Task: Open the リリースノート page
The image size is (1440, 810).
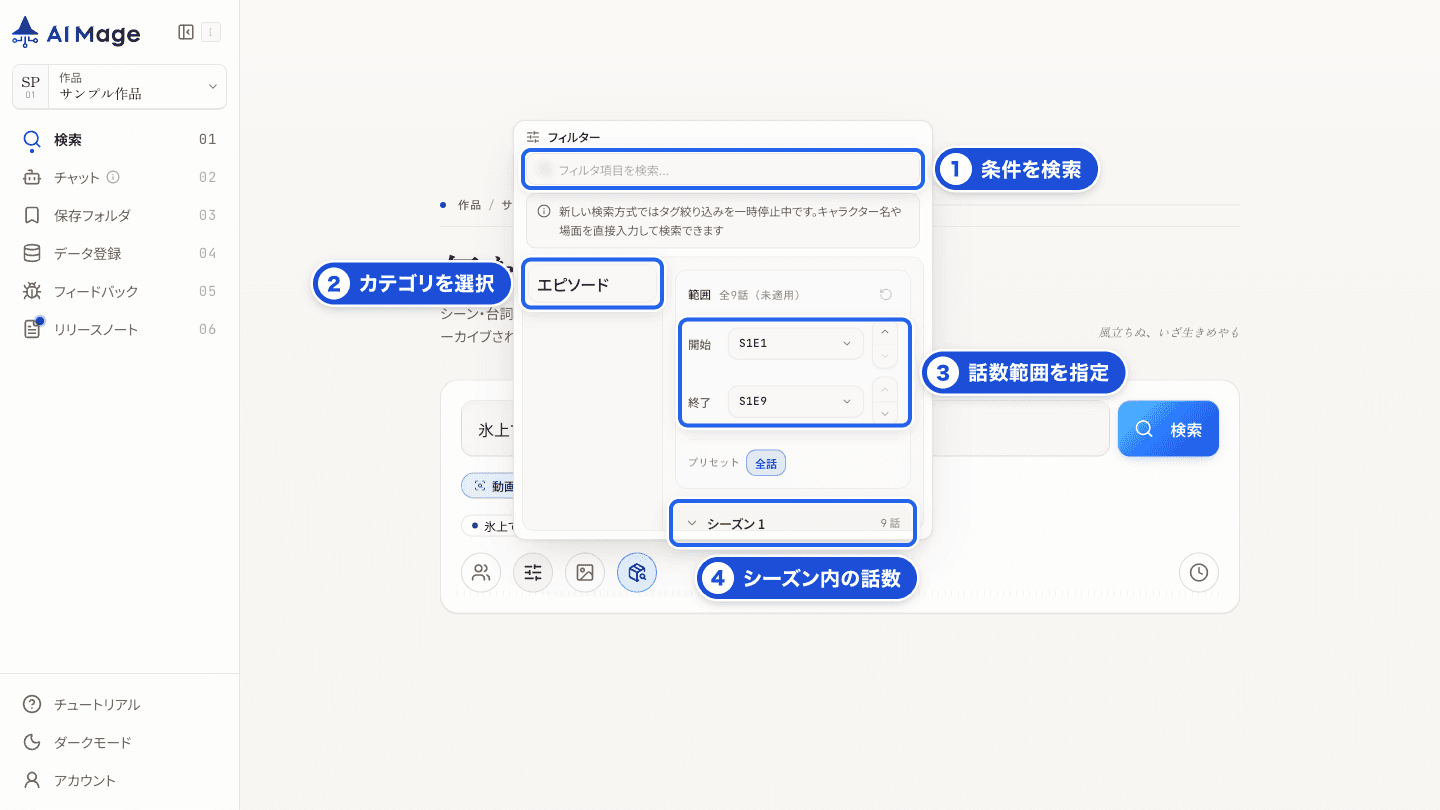Action: point(119,330)
